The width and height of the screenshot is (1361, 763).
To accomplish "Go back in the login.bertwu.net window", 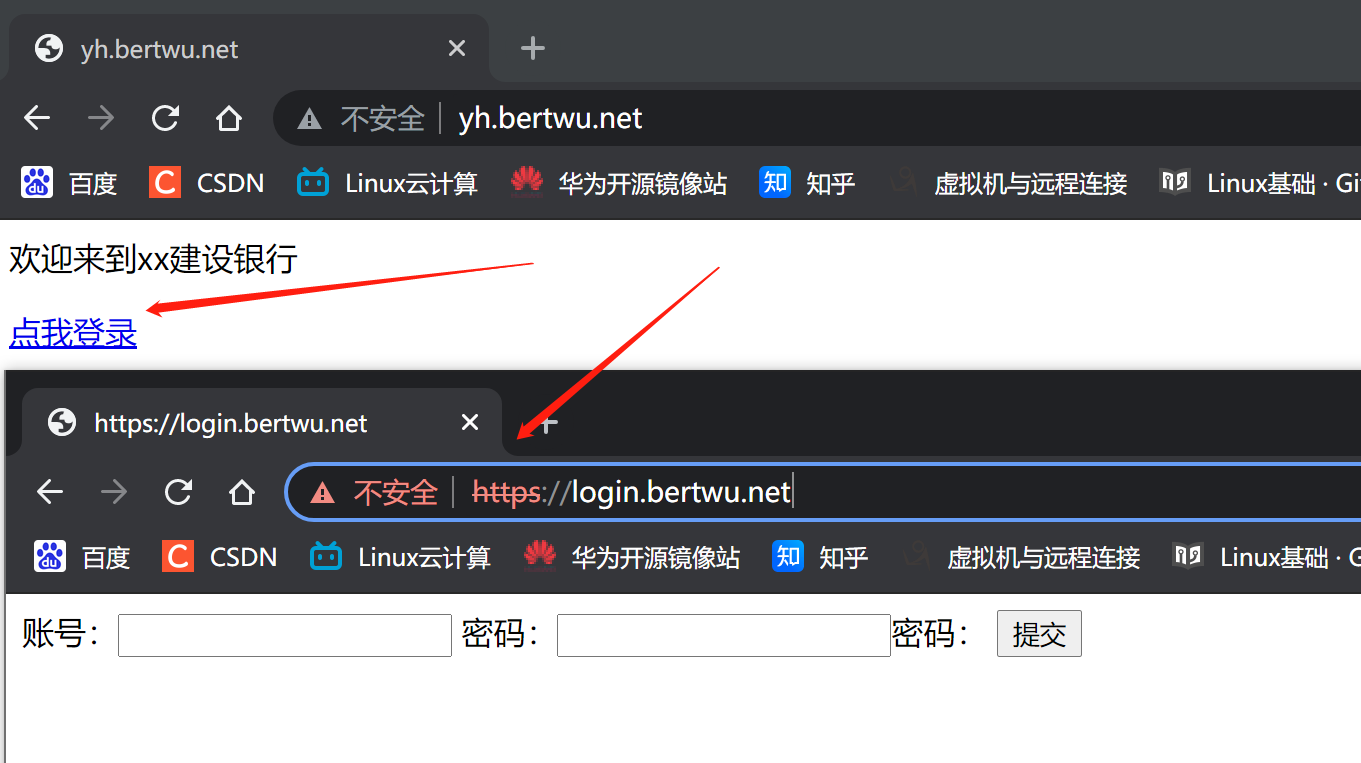I will pyautogui.click(x=50, y=492).
